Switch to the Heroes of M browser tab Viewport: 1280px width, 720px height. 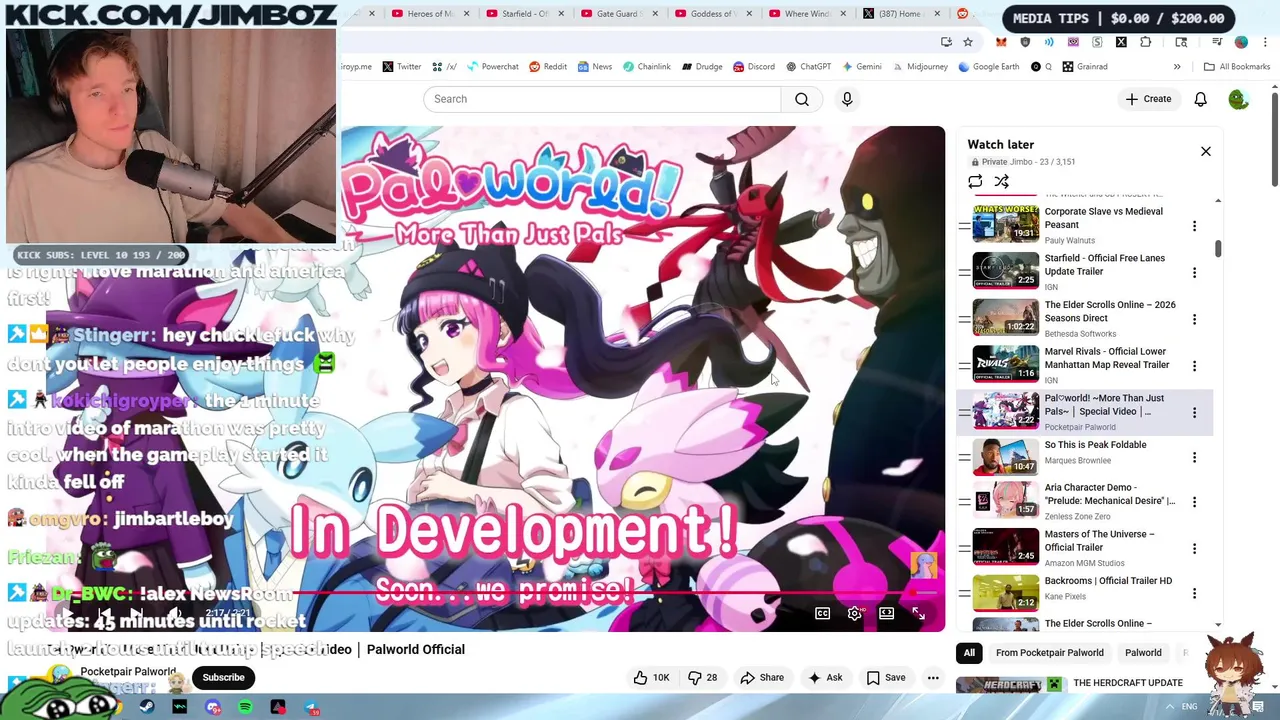click(x=430, y=14)
